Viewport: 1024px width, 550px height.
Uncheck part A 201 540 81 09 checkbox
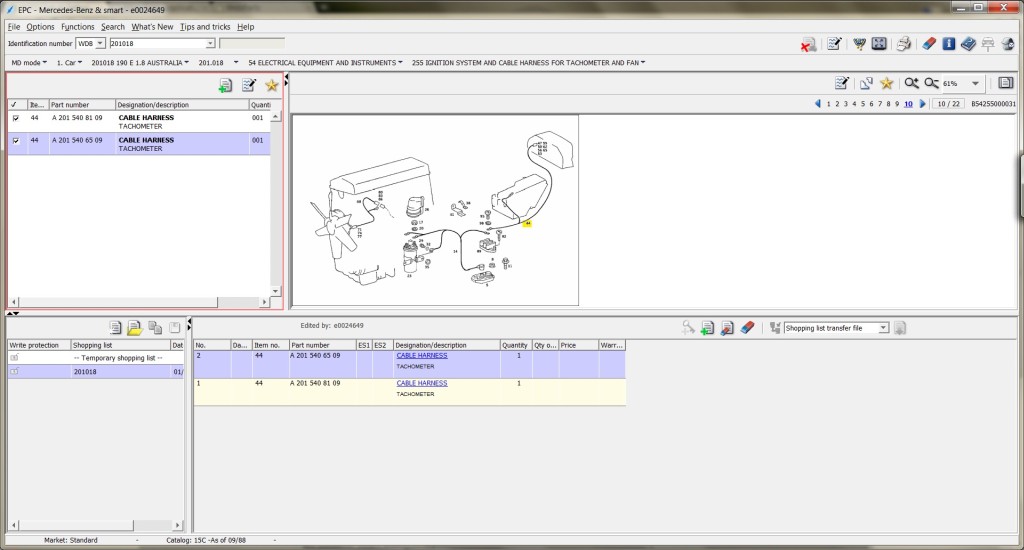tap(16, 118)
